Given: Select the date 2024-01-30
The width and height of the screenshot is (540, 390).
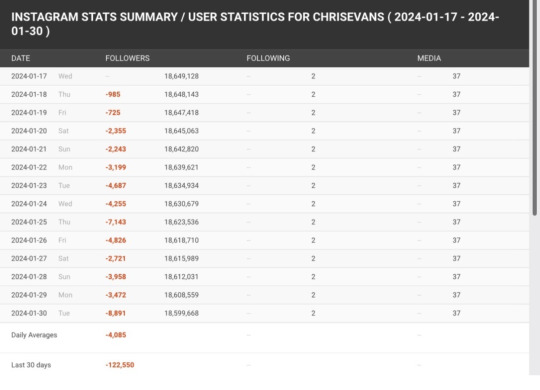Looking at the screenshot, I should [x=29, y=314].
